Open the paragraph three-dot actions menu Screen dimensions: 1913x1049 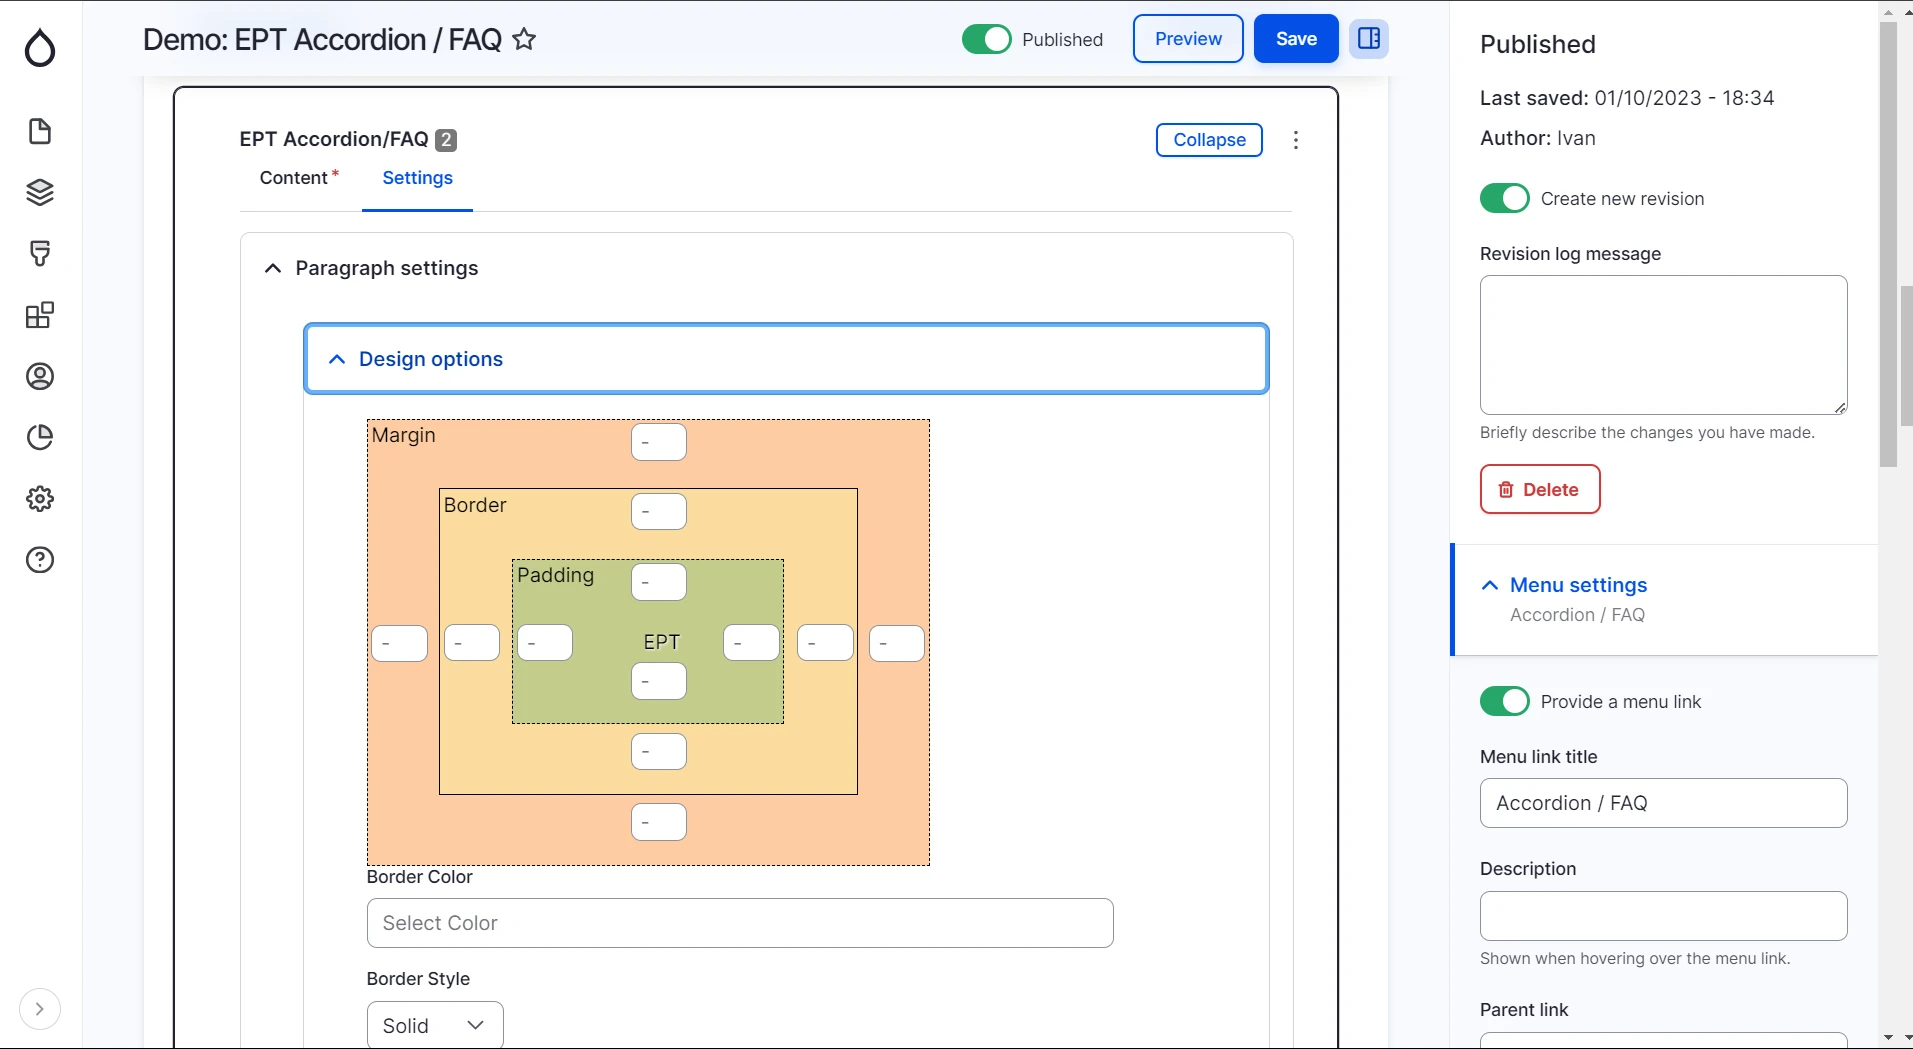(1296, 140)
